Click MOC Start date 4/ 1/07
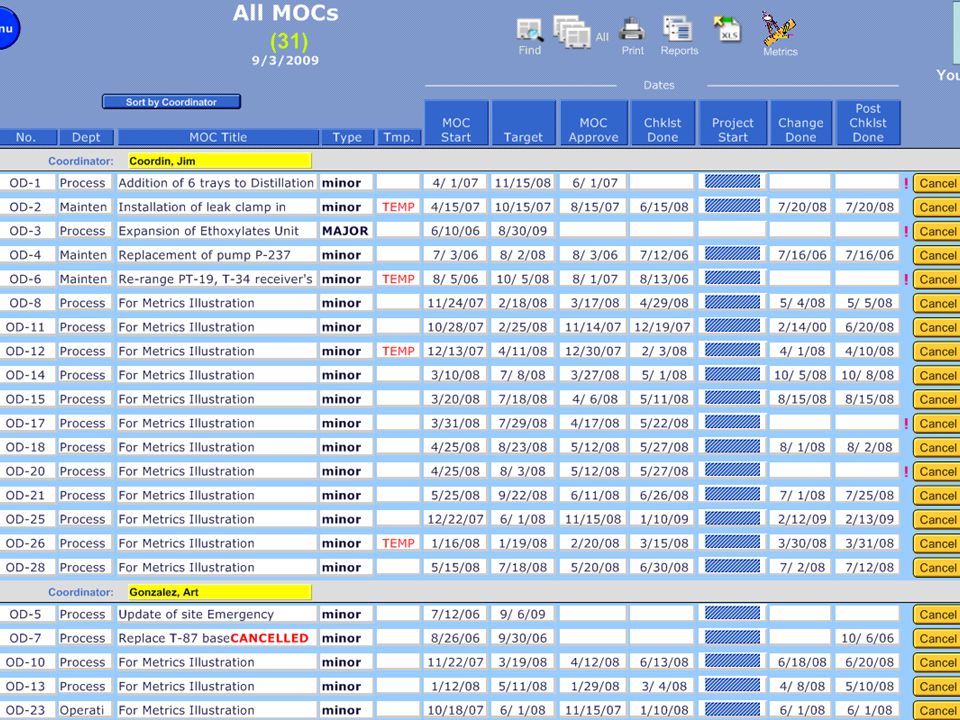This screenshot has height=720, width=960. click(455, 182)
